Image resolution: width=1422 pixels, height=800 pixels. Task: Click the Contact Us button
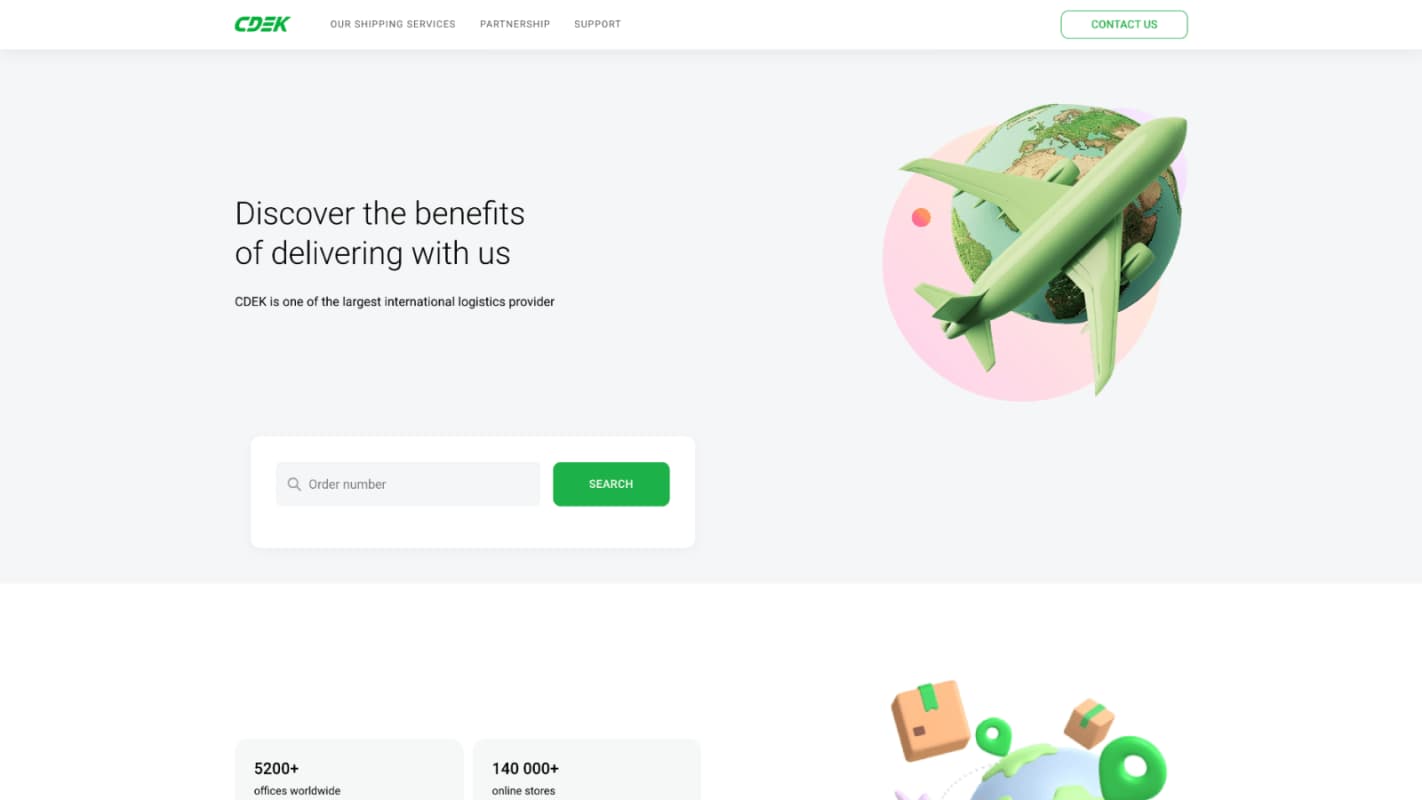[1124, 24]
